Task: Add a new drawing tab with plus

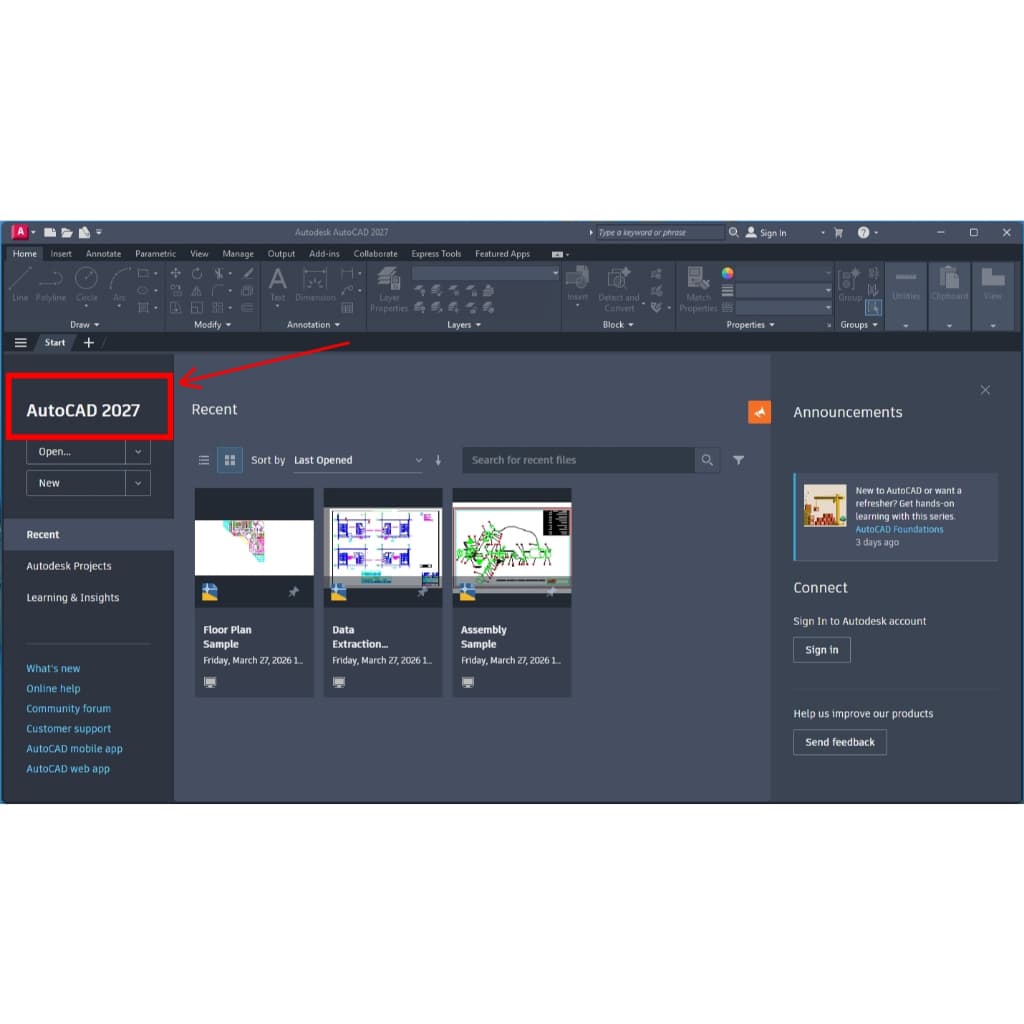Action: (89, 342)
